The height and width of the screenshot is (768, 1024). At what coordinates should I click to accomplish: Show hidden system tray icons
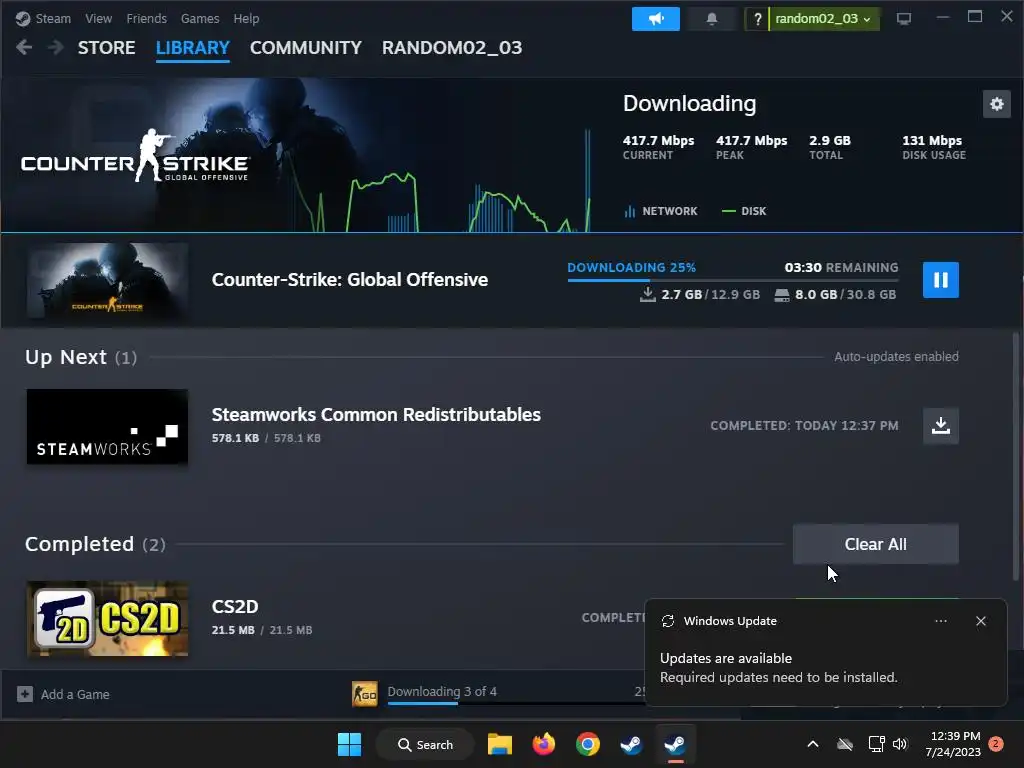(x=812, y=744)
